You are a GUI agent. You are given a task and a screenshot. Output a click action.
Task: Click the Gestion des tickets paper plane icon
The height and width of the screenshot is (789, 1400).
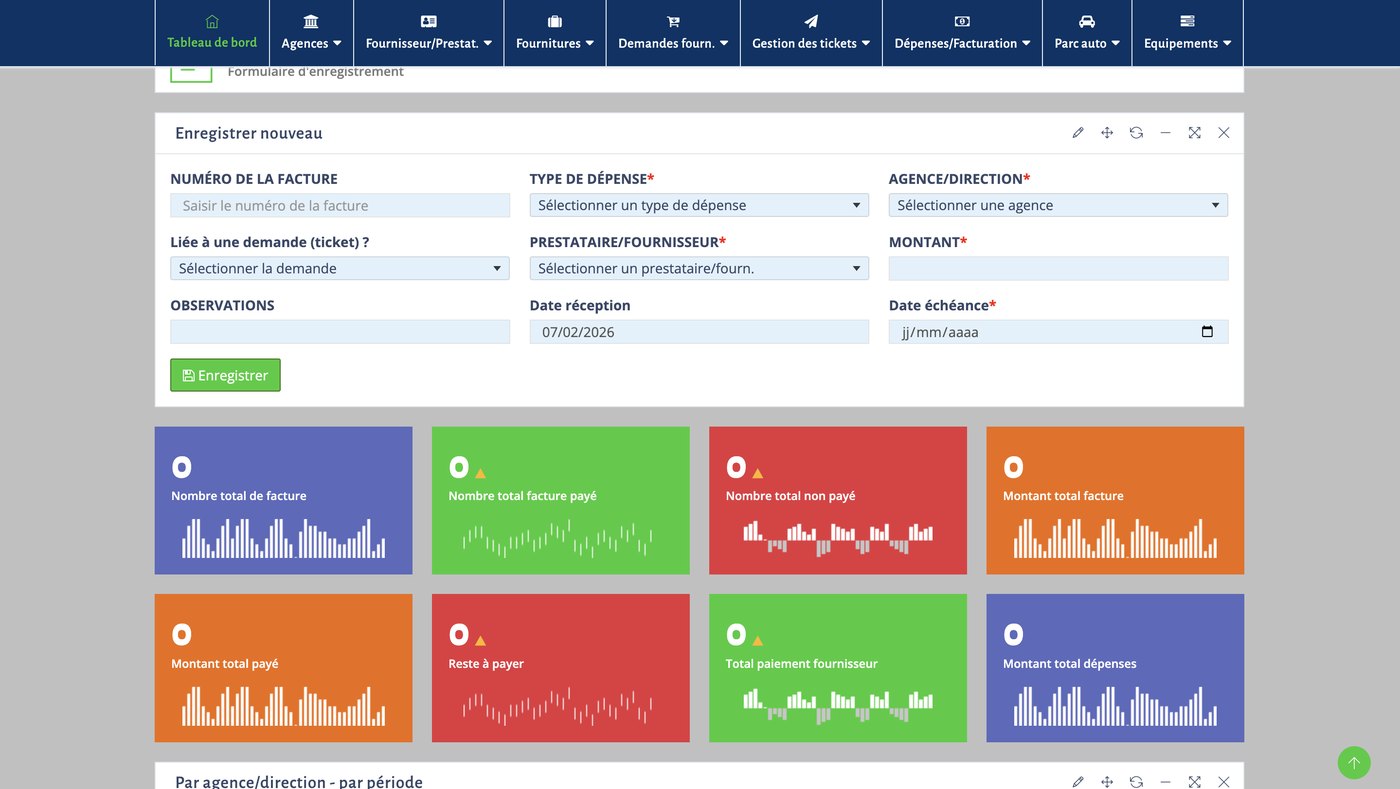click(811, 21)
